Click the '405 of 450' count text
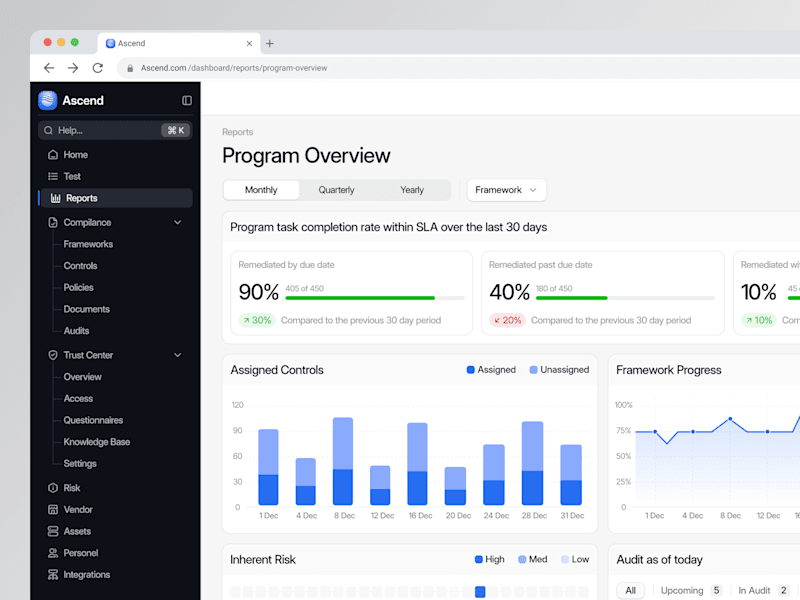 (304, 288)
